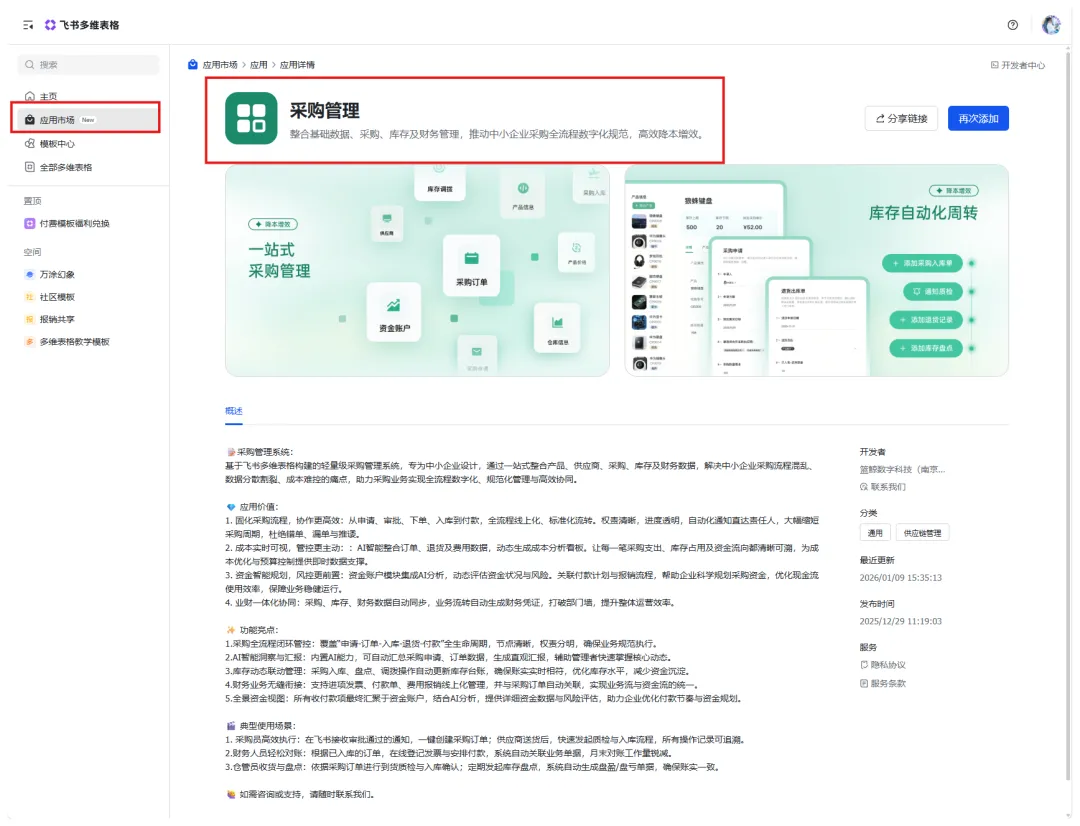The width and height of the screenshot is (1080, 826).
Task: Collapse the sidebar with the menu icon
Action: tap(28, 25)
